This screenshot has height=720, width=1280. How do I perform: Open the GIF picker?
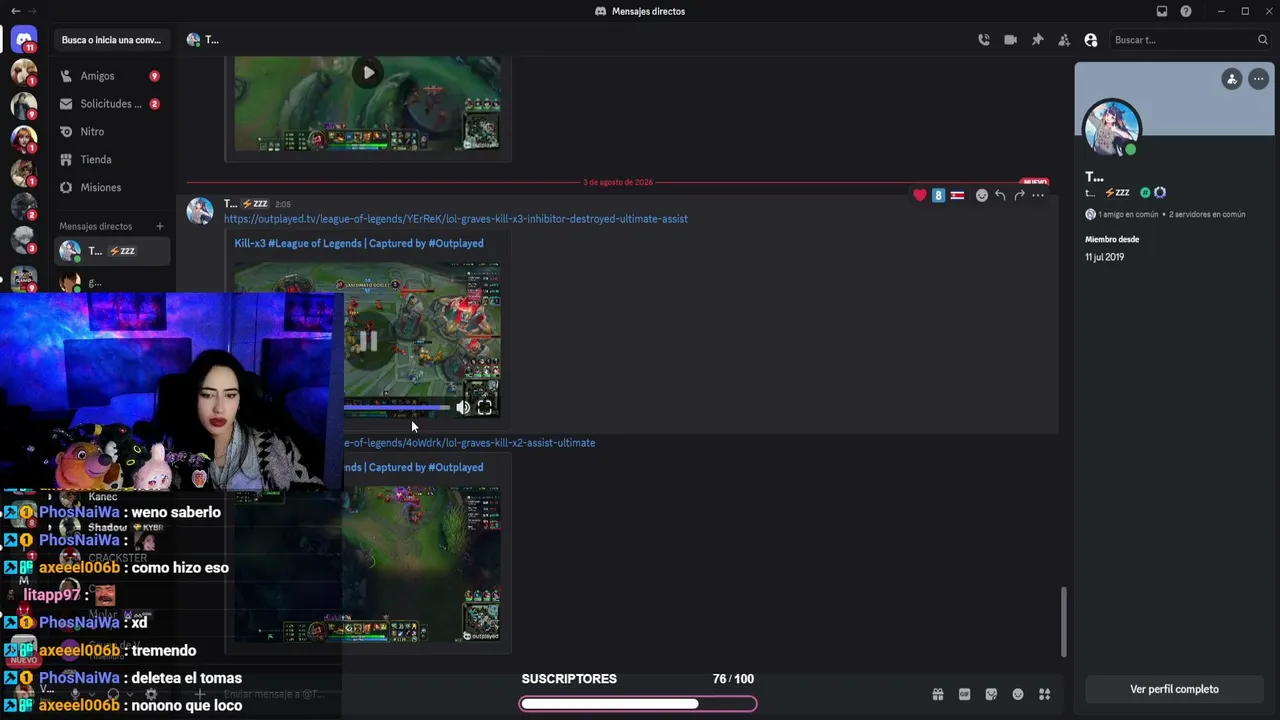[x=964, y=694]
